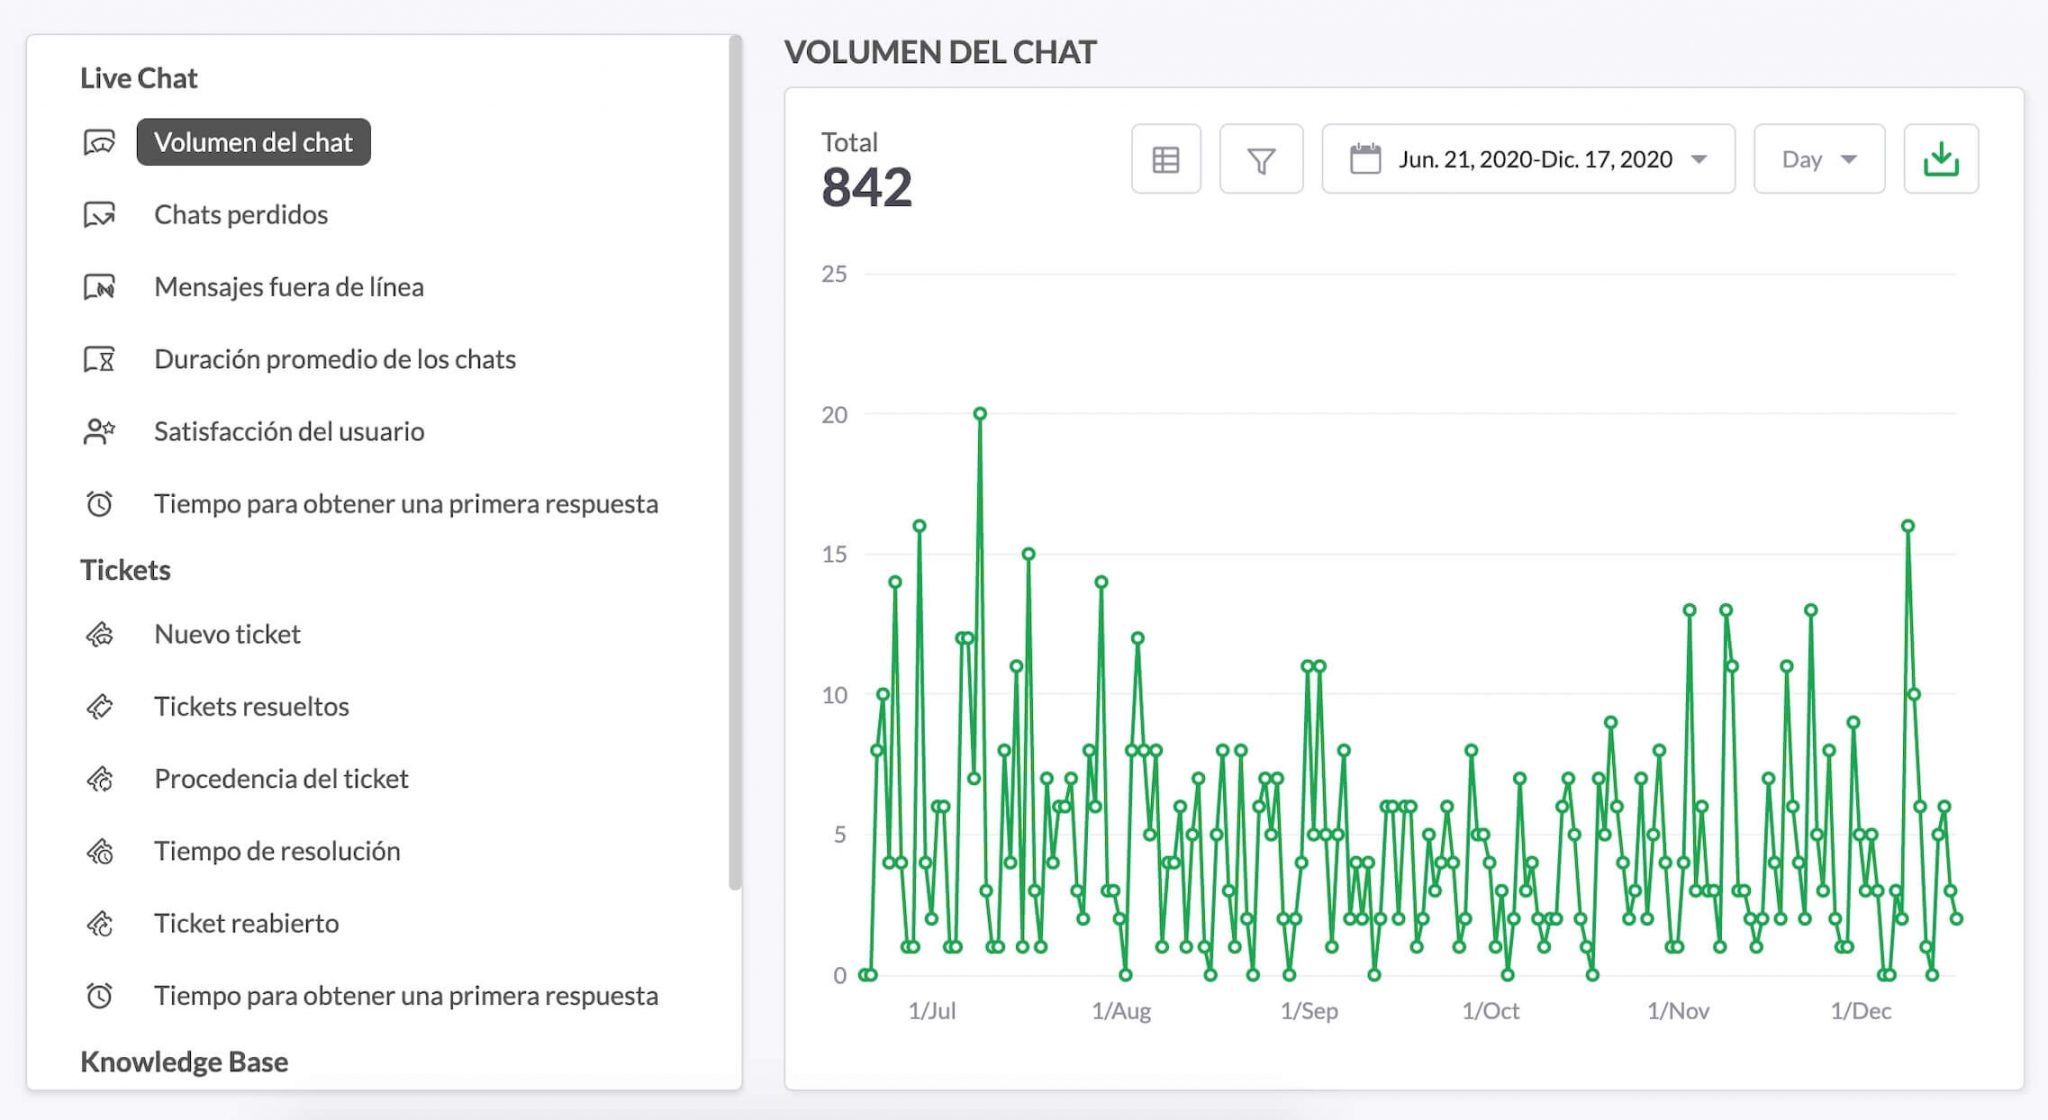Open the Day interval dropdown
This screenshot has height=1120, width=2048.
click(x=1819, y=160)
